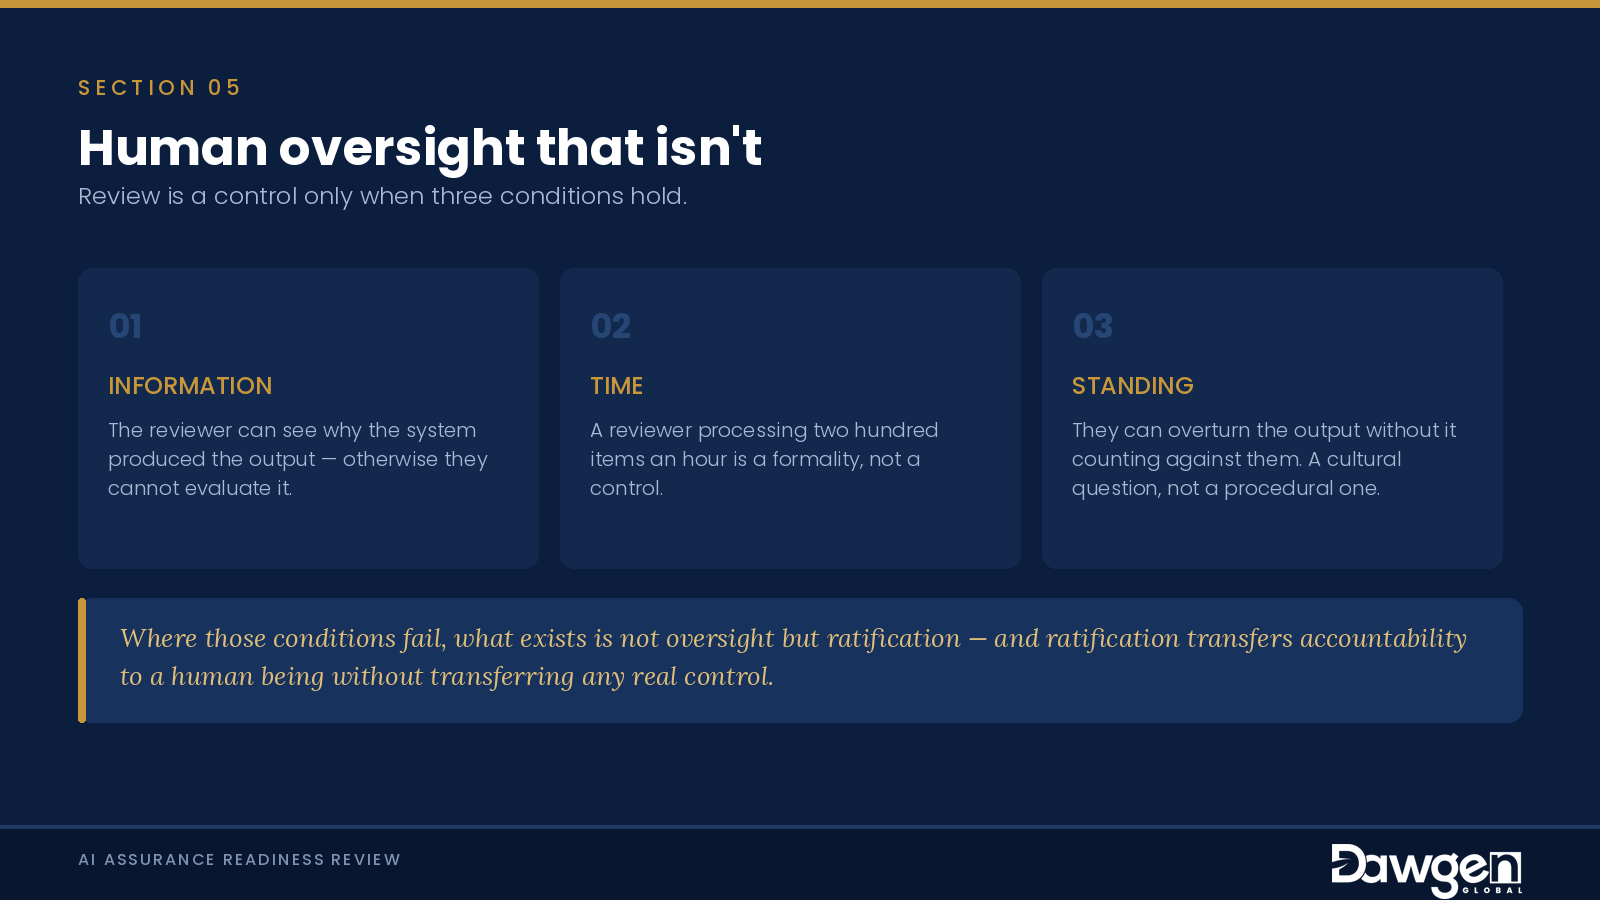Click the italic ratification quote text
The height and width of the screenshot is (900, 1600).
[x=793, y=657]
